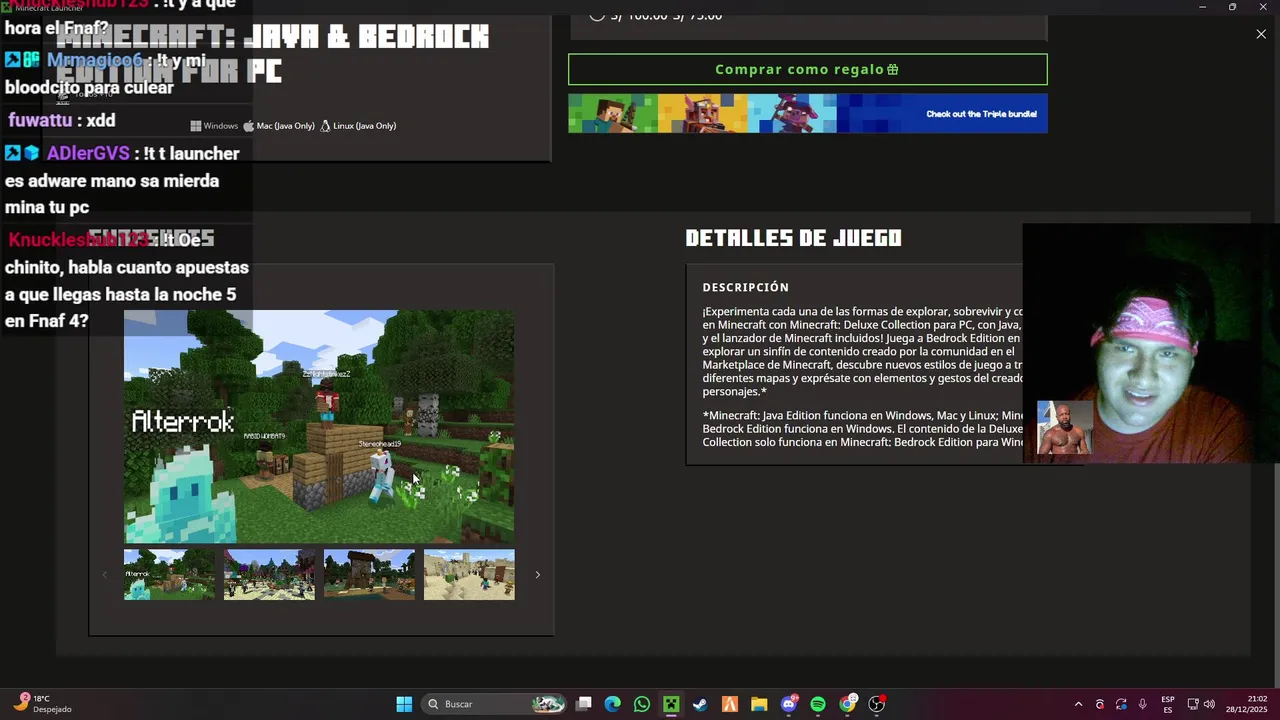Select the price radio option at top

point(597,15)
